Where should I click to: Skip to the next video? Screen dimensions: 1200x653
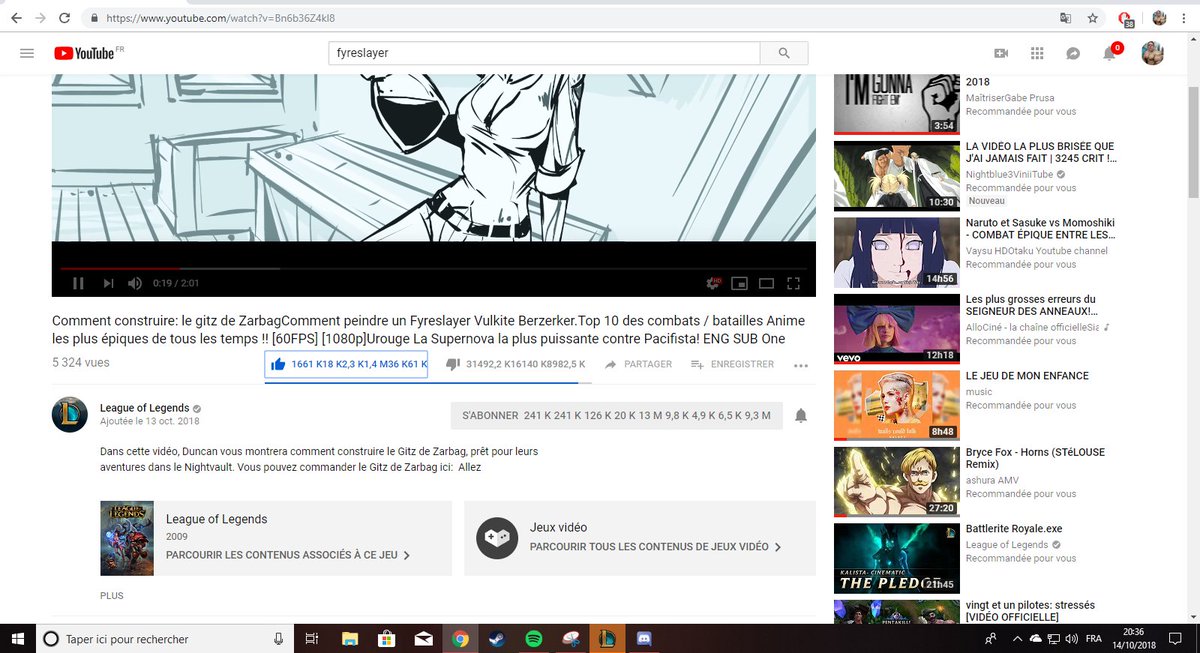(x=109, y=284)
